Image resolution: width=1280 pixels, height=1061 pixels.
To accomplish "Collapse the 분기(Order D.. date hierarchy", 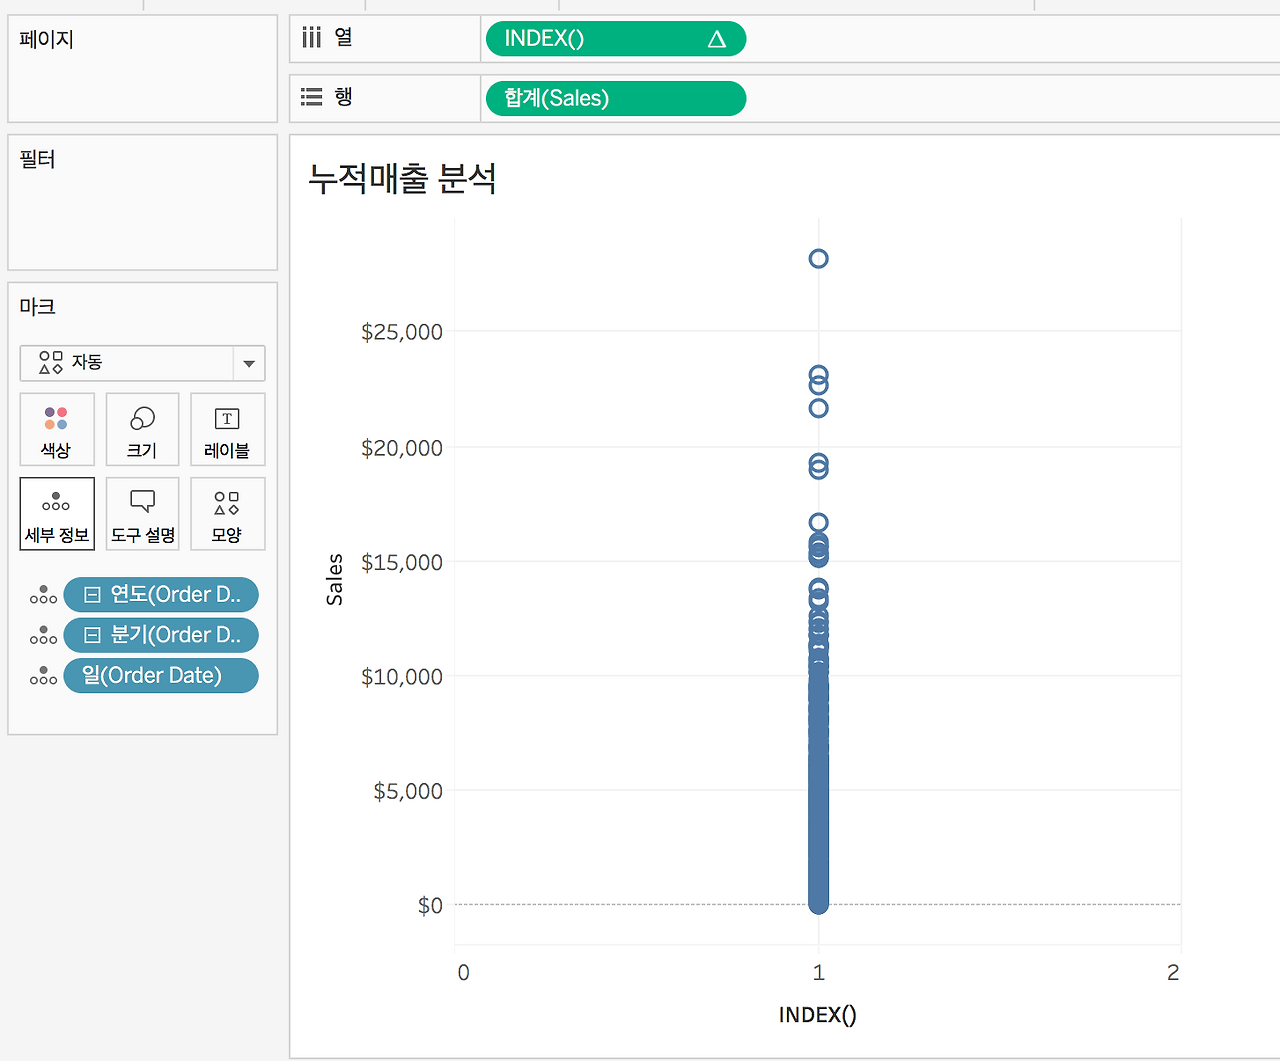I will [92, 635].
